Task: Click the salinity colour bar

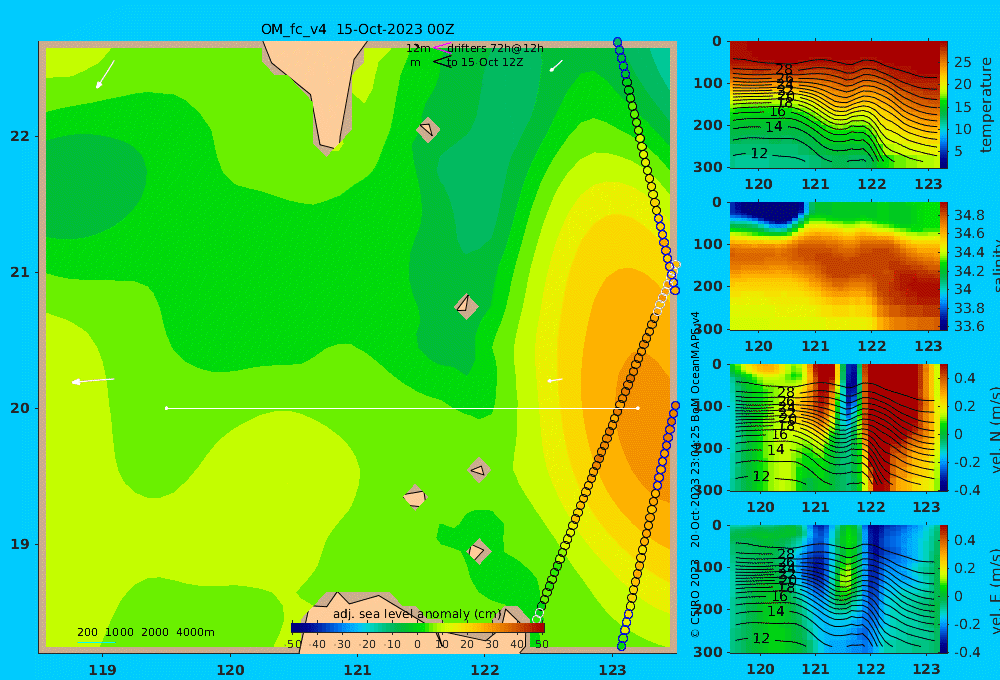Action: click(944, 266)
